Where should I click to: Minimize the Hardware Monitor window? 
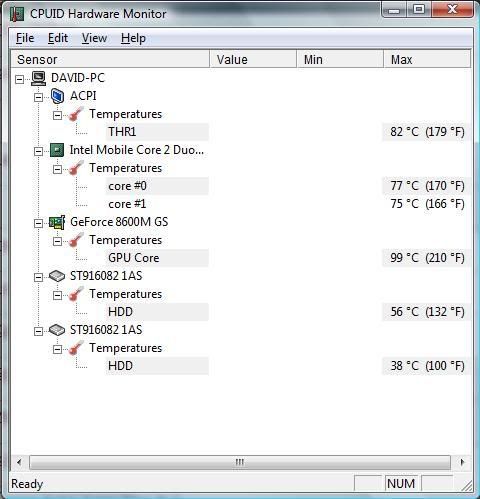pyautogui.click(x=394, y=10)
